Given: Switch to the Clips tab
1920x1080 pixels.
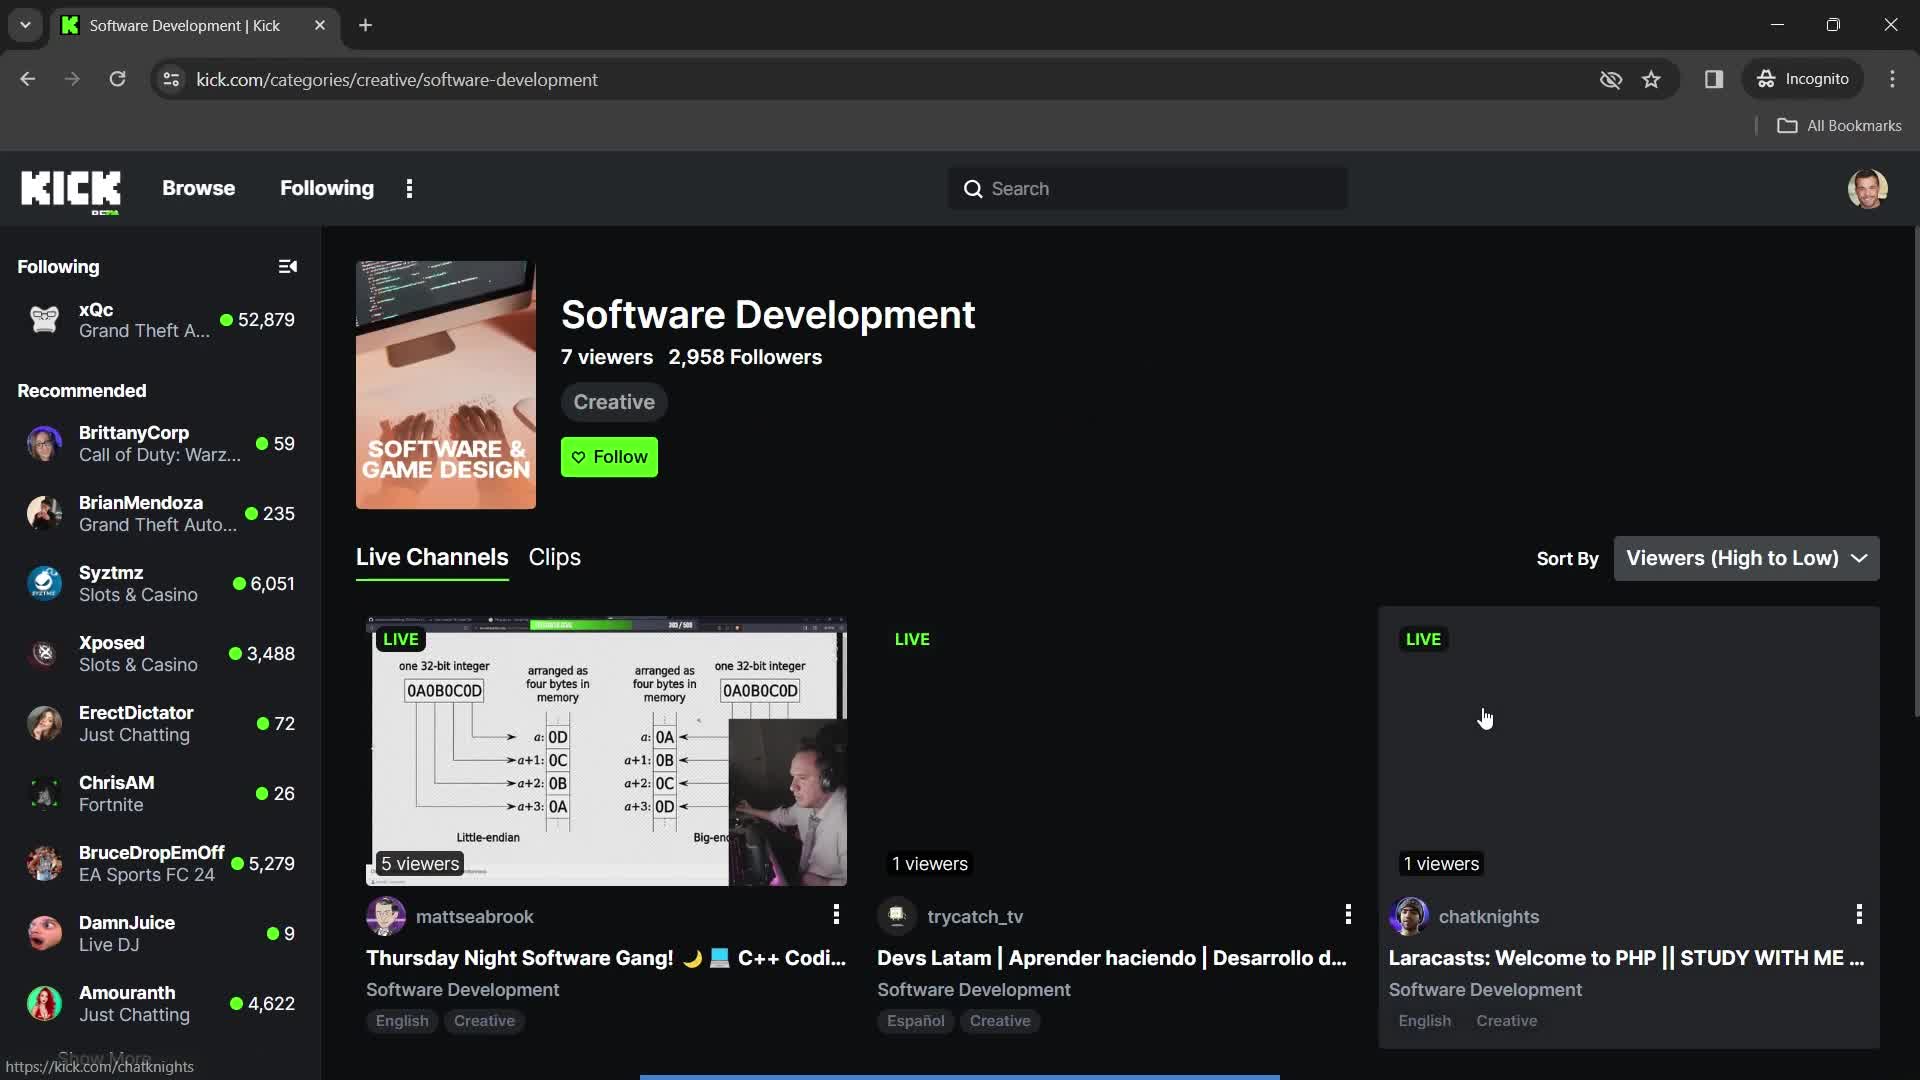Looking at the screenshot, I should pyautogui.click(x=554, y=558).
